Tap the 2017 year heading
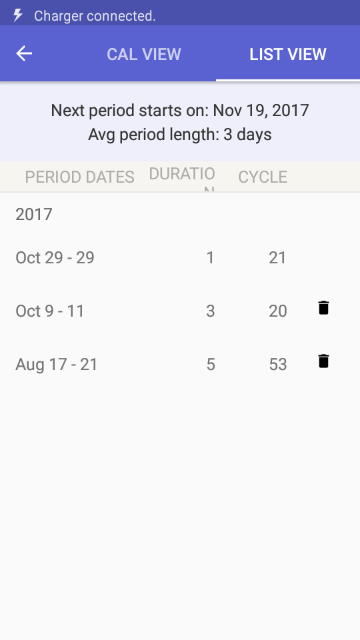The height and width of the screenshot is (640, 360). click(x=34, y=214)
